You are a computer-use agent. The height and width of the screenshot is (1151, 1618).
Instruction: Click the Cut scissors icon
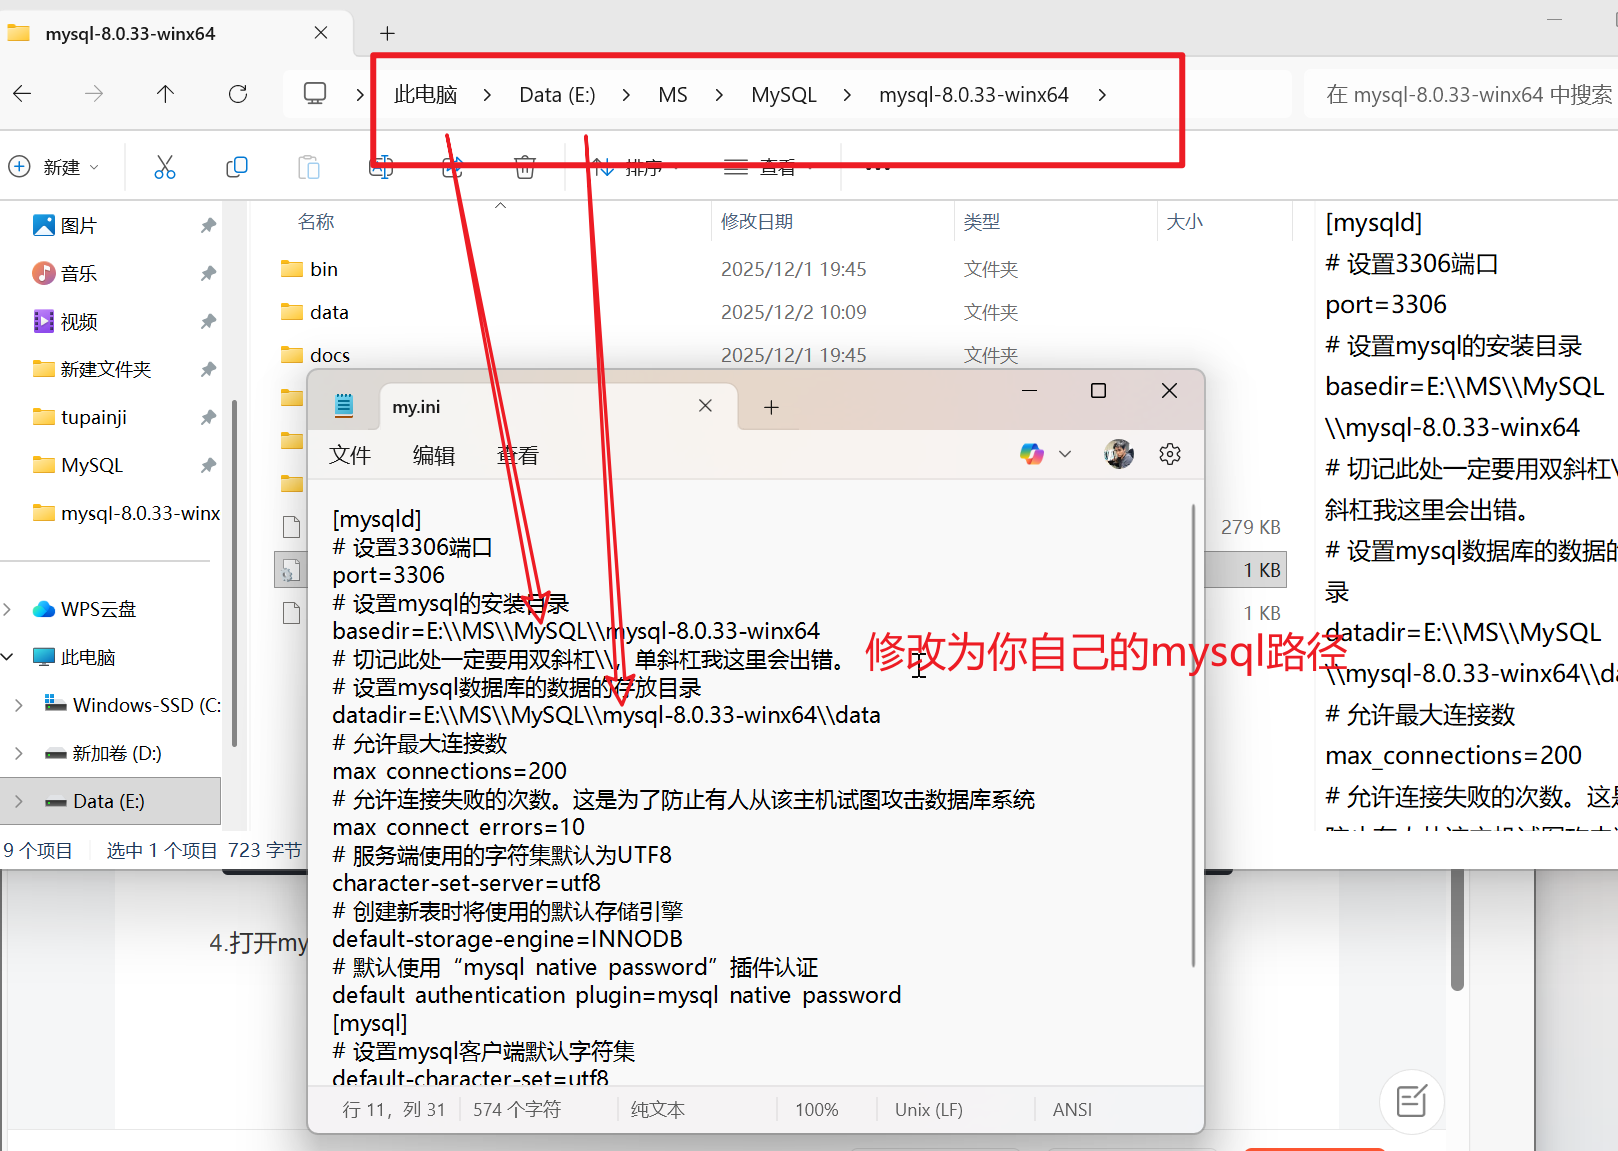(x=165, y=167)
